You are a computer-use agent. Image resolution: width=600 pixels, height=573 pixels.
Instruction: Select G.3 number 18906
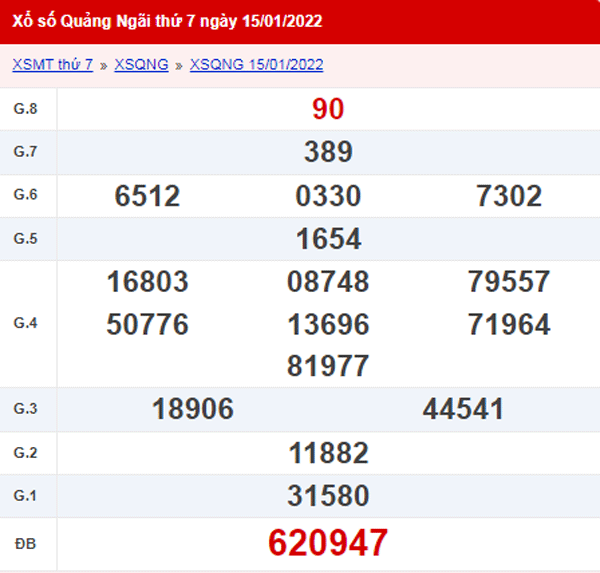193,409
